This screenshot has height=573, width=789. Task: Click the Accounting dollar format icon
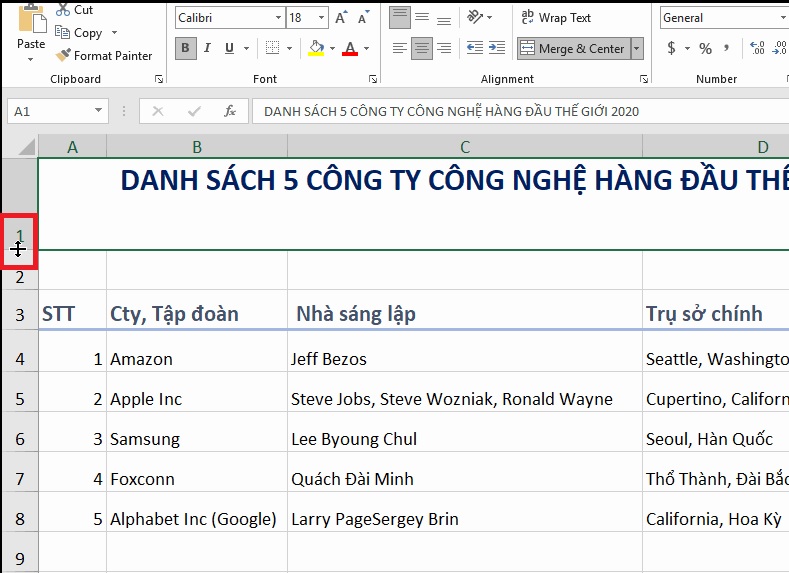(x=671, y=48)
